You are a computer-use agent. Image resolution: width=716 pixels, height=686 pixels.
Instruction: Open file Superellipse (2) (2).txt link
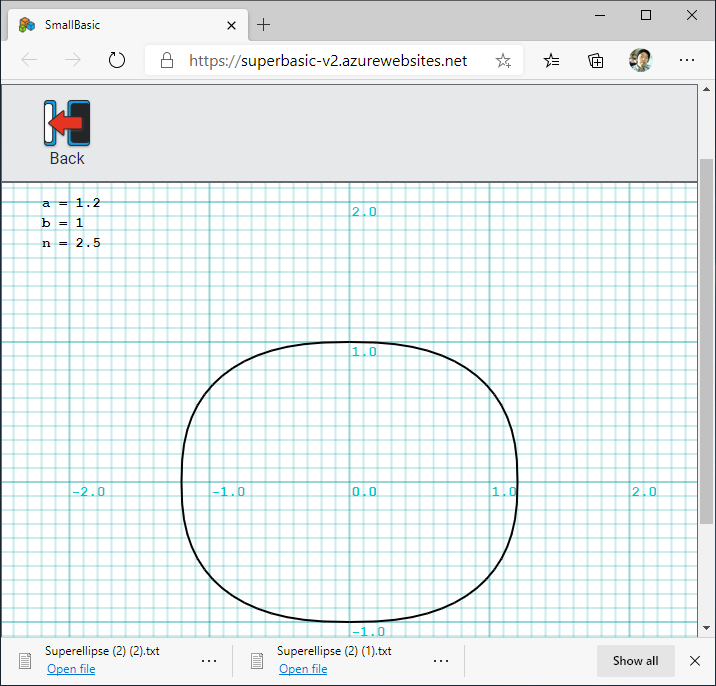(71, 669)
